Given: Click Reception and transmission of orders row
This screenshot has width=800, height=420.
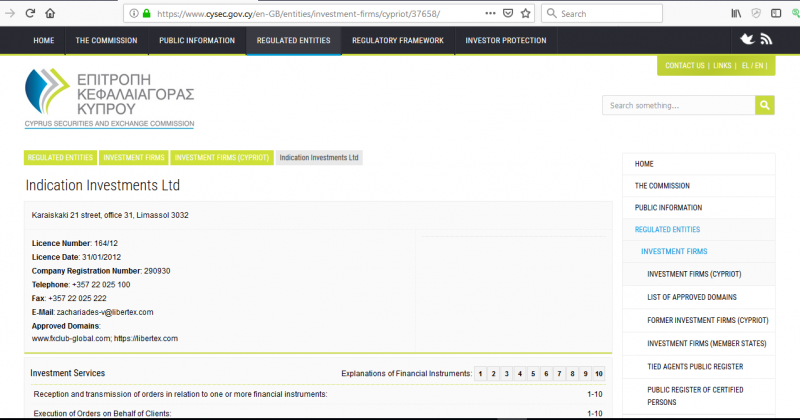Looking at the screenshot, I should click(x=318, y=394).
